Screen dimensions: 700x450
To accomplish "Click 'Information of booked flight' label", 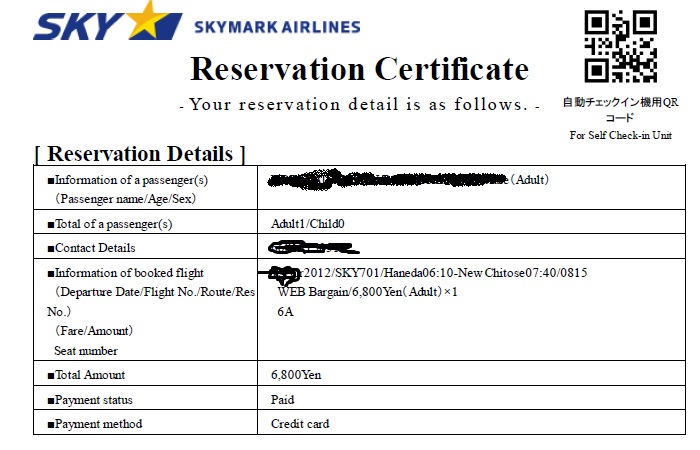I will (x=126, y=273).
